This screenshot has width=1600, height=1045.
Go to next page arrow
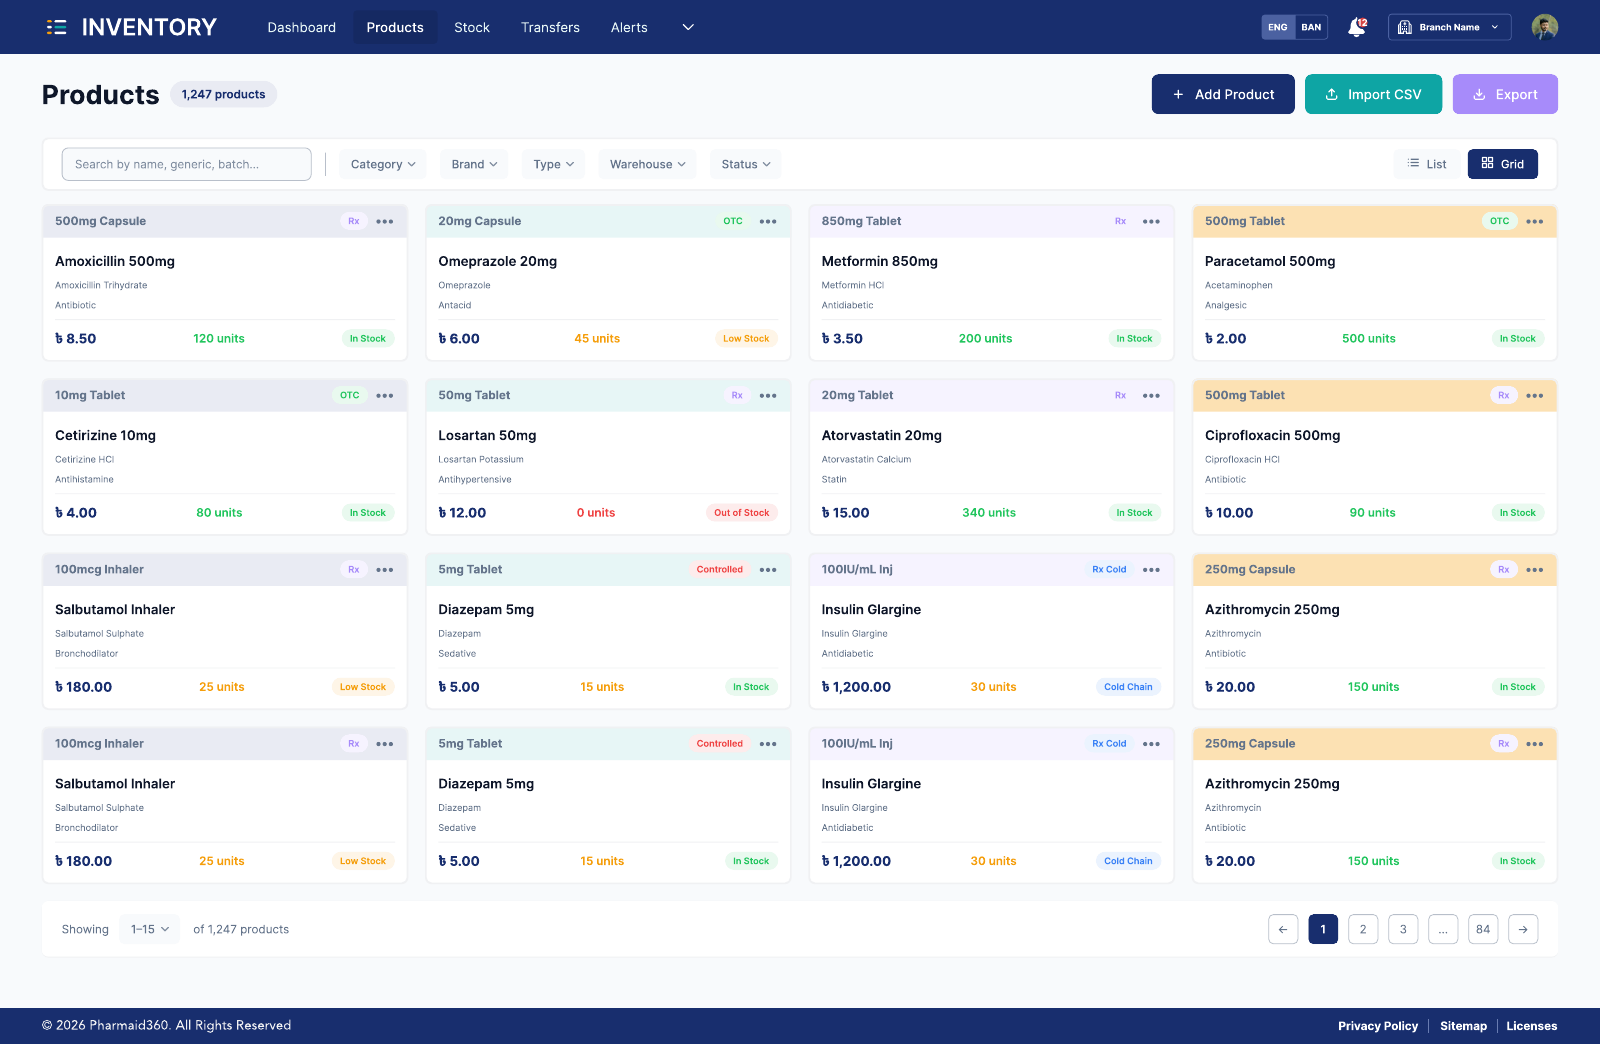pos(1523,929)
